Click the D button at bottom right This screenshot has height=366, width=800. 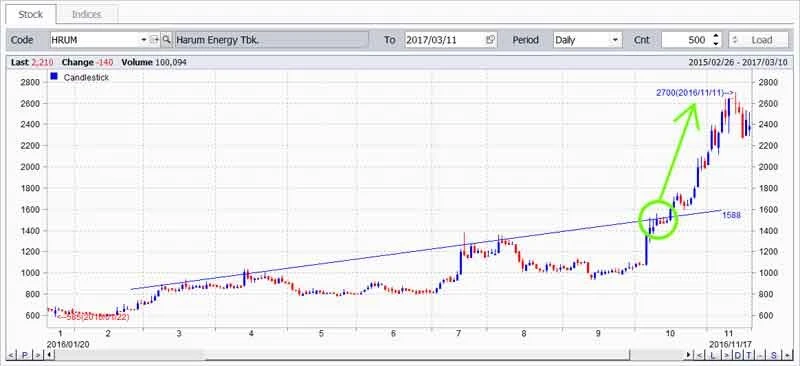pyautogui.click(x=738, y=355)
